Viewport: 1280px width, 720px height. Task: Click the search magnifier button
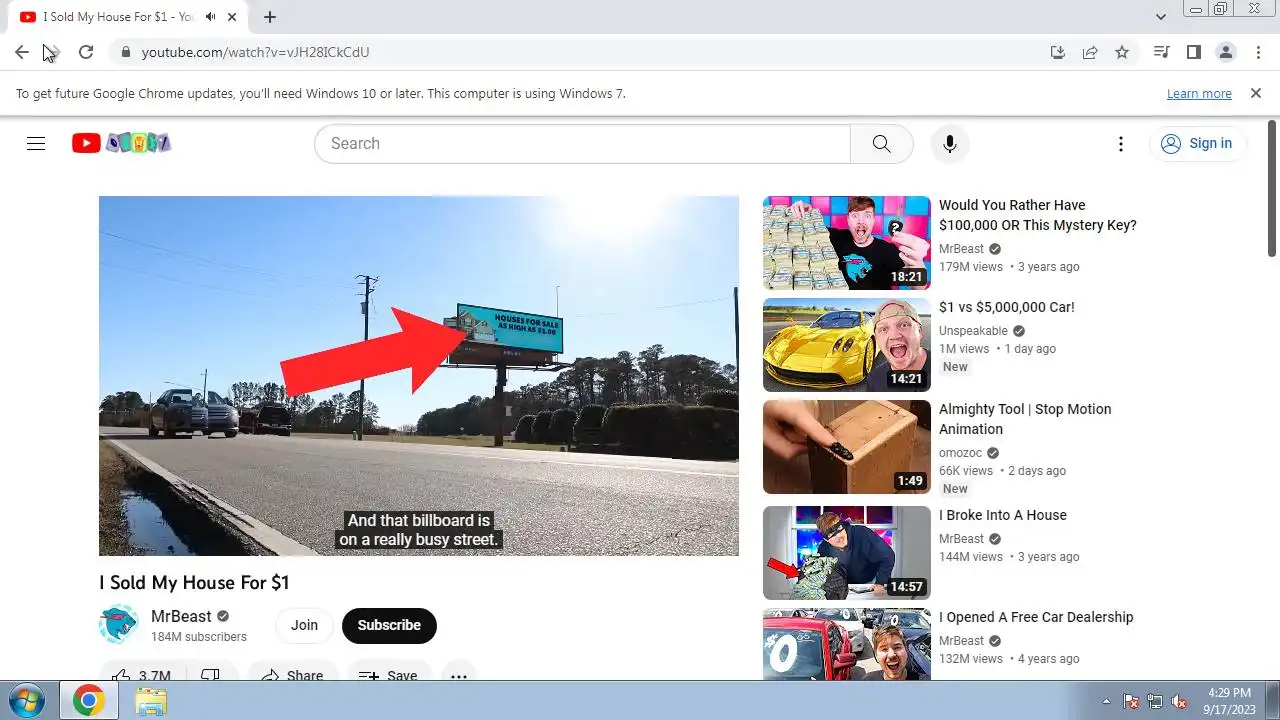click(x=881, y=143)
